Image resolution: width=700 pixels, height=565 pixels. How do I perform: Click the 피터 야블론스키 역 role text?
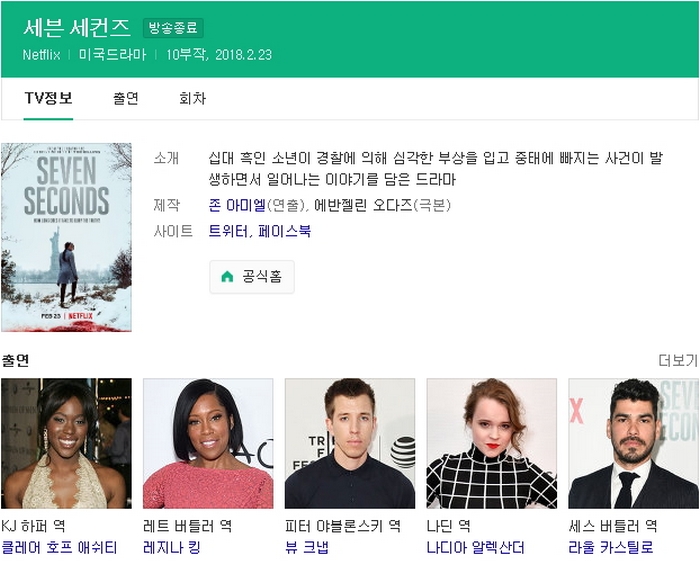click(343, 526)
